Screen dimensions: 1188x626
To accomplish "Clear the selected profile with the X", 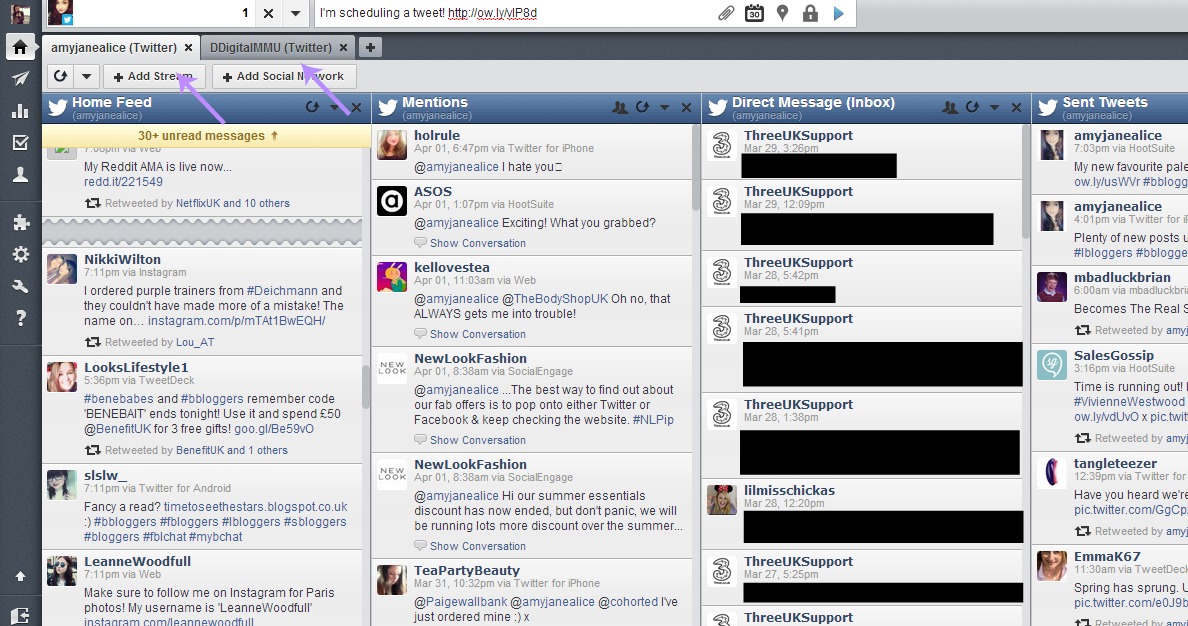I will [268, 13].
